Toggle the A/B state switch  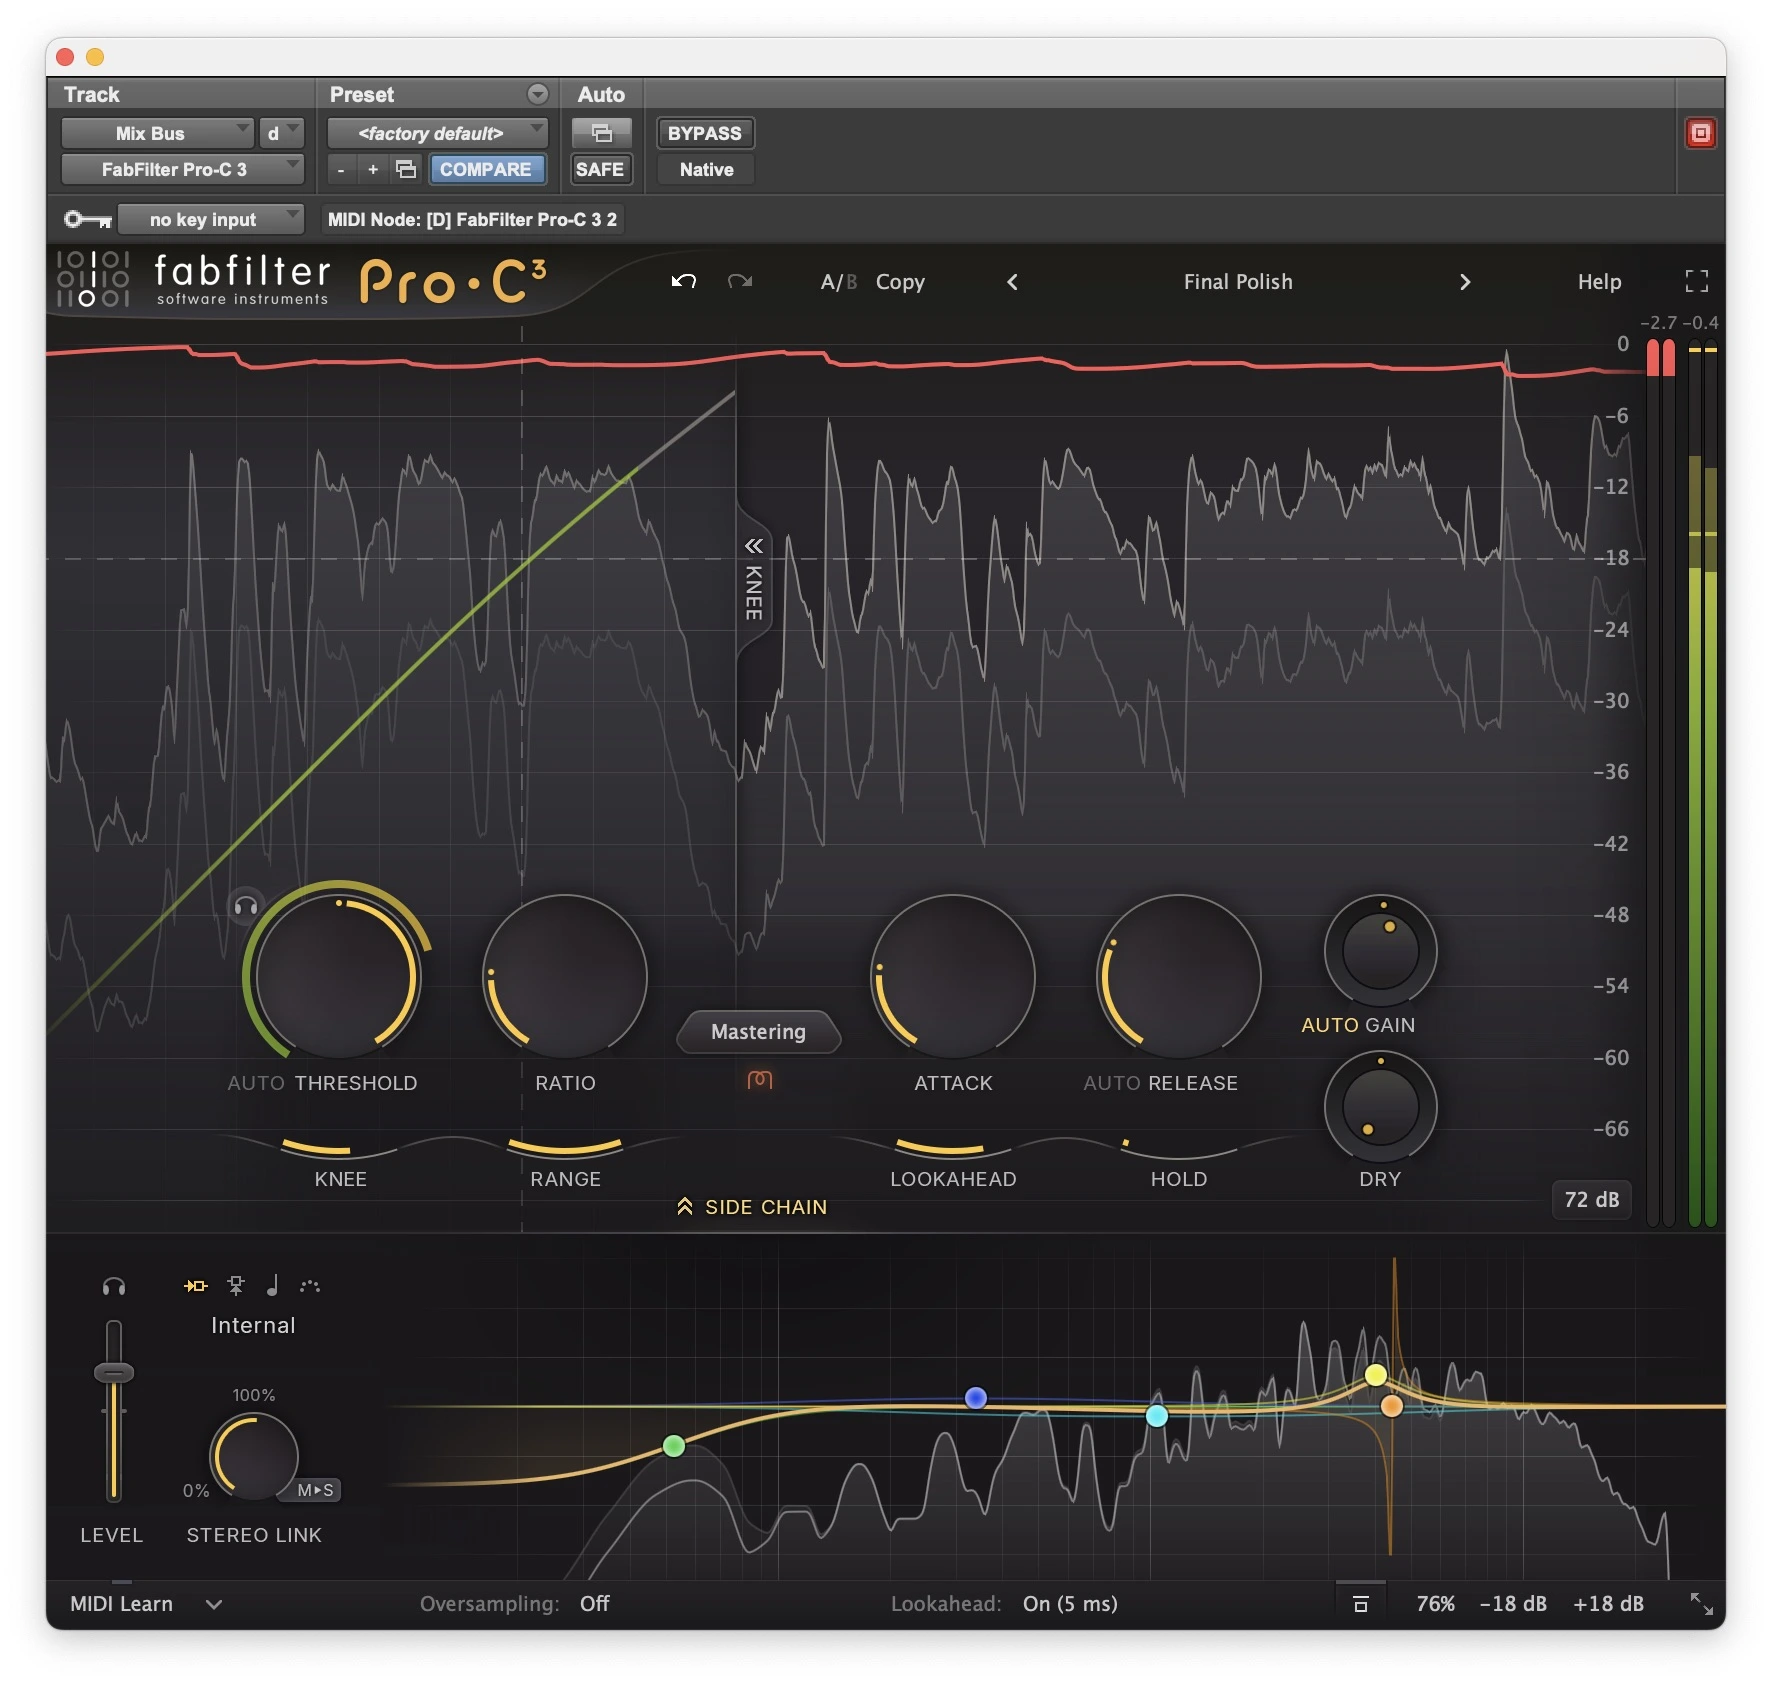click(838, 282)
